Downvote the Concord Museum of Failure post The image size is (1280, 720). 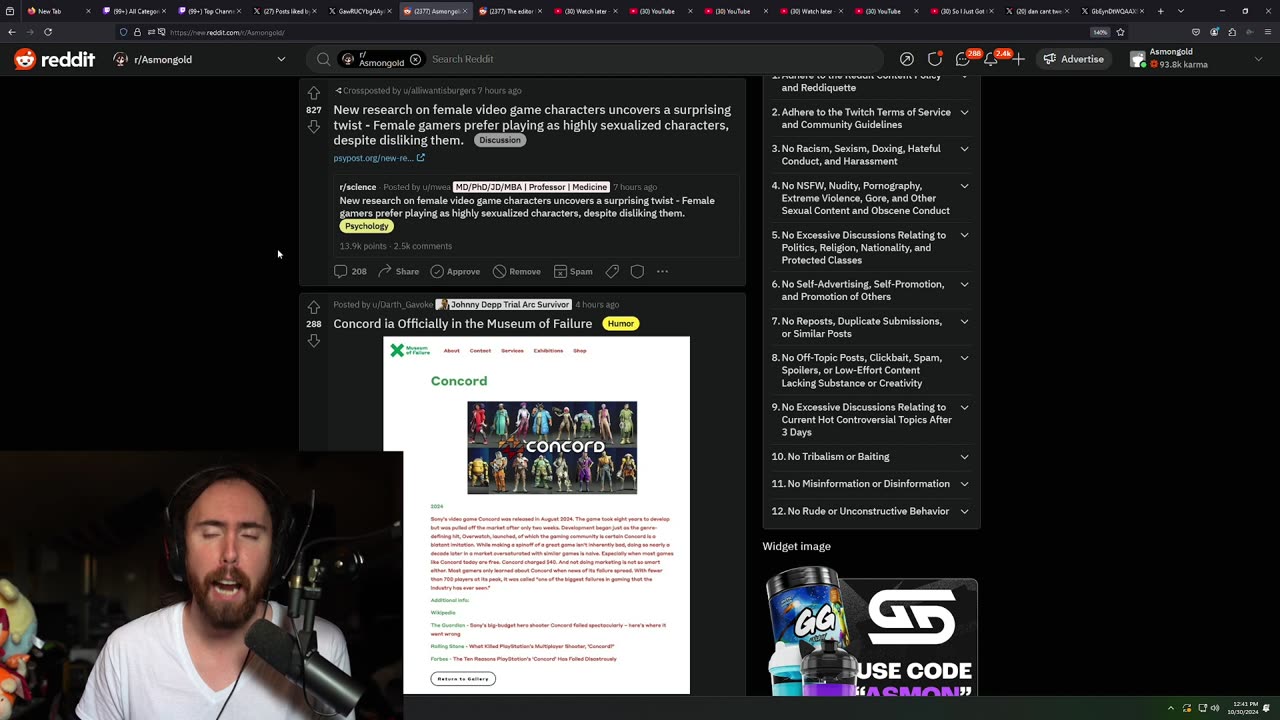click(x=314, y=341)
